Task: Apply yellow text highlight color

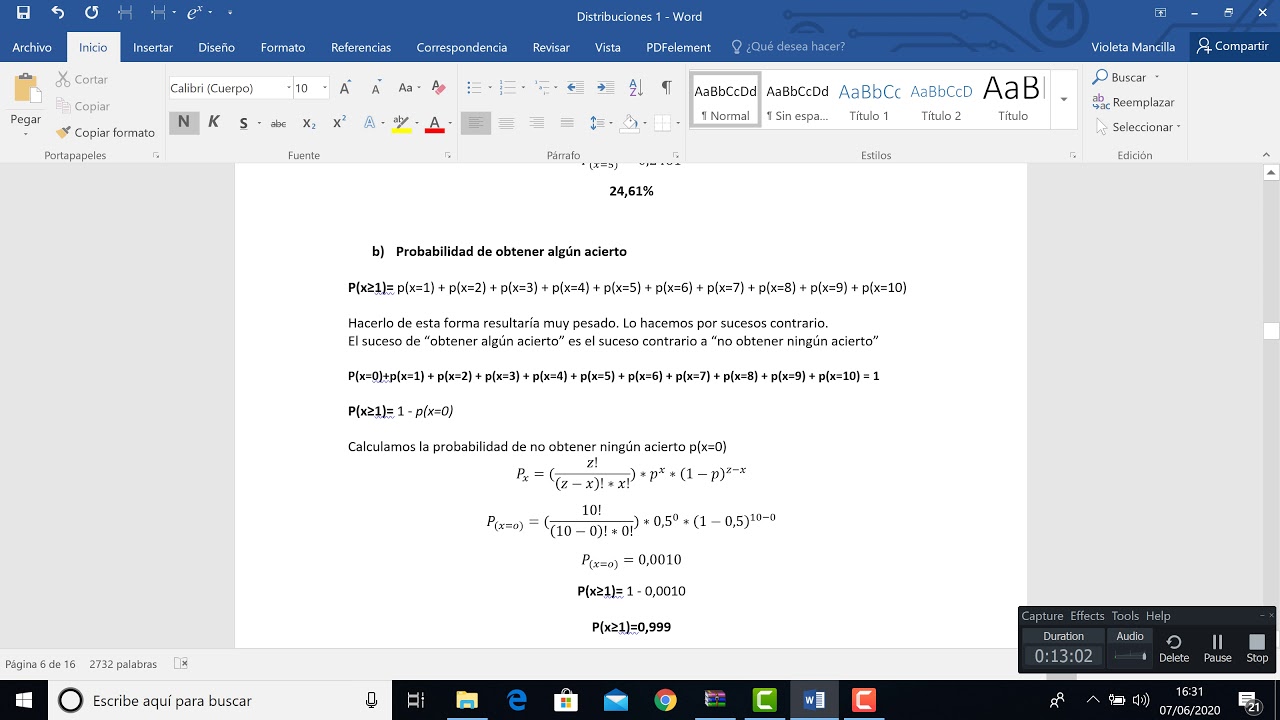Action: pyautogui.click(x=401, y=123)
